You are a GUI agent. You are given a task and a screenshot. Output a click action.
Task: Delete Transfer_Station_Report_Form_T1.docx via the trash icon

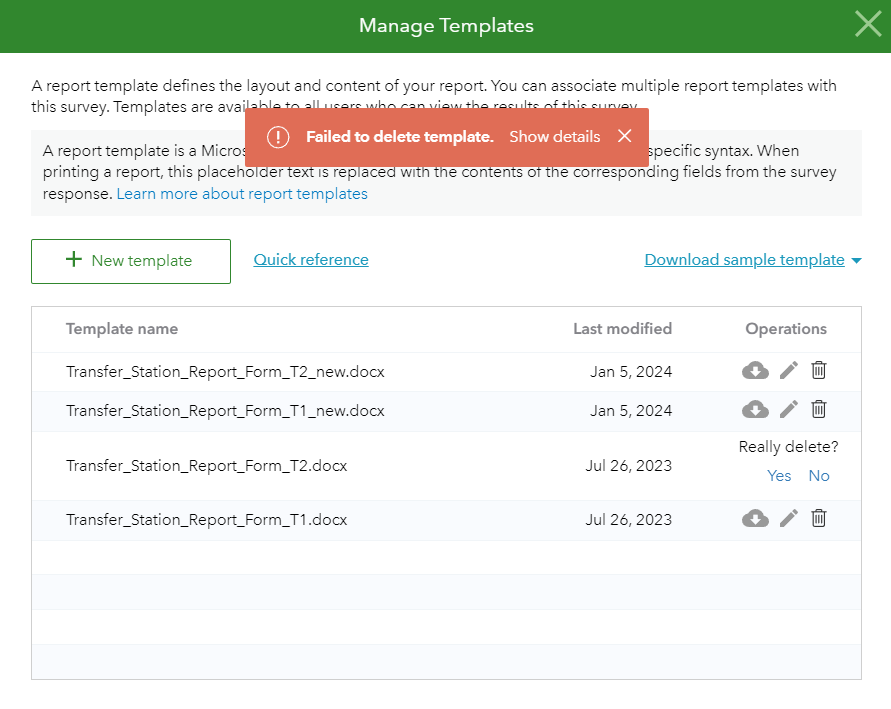point(818,519)
